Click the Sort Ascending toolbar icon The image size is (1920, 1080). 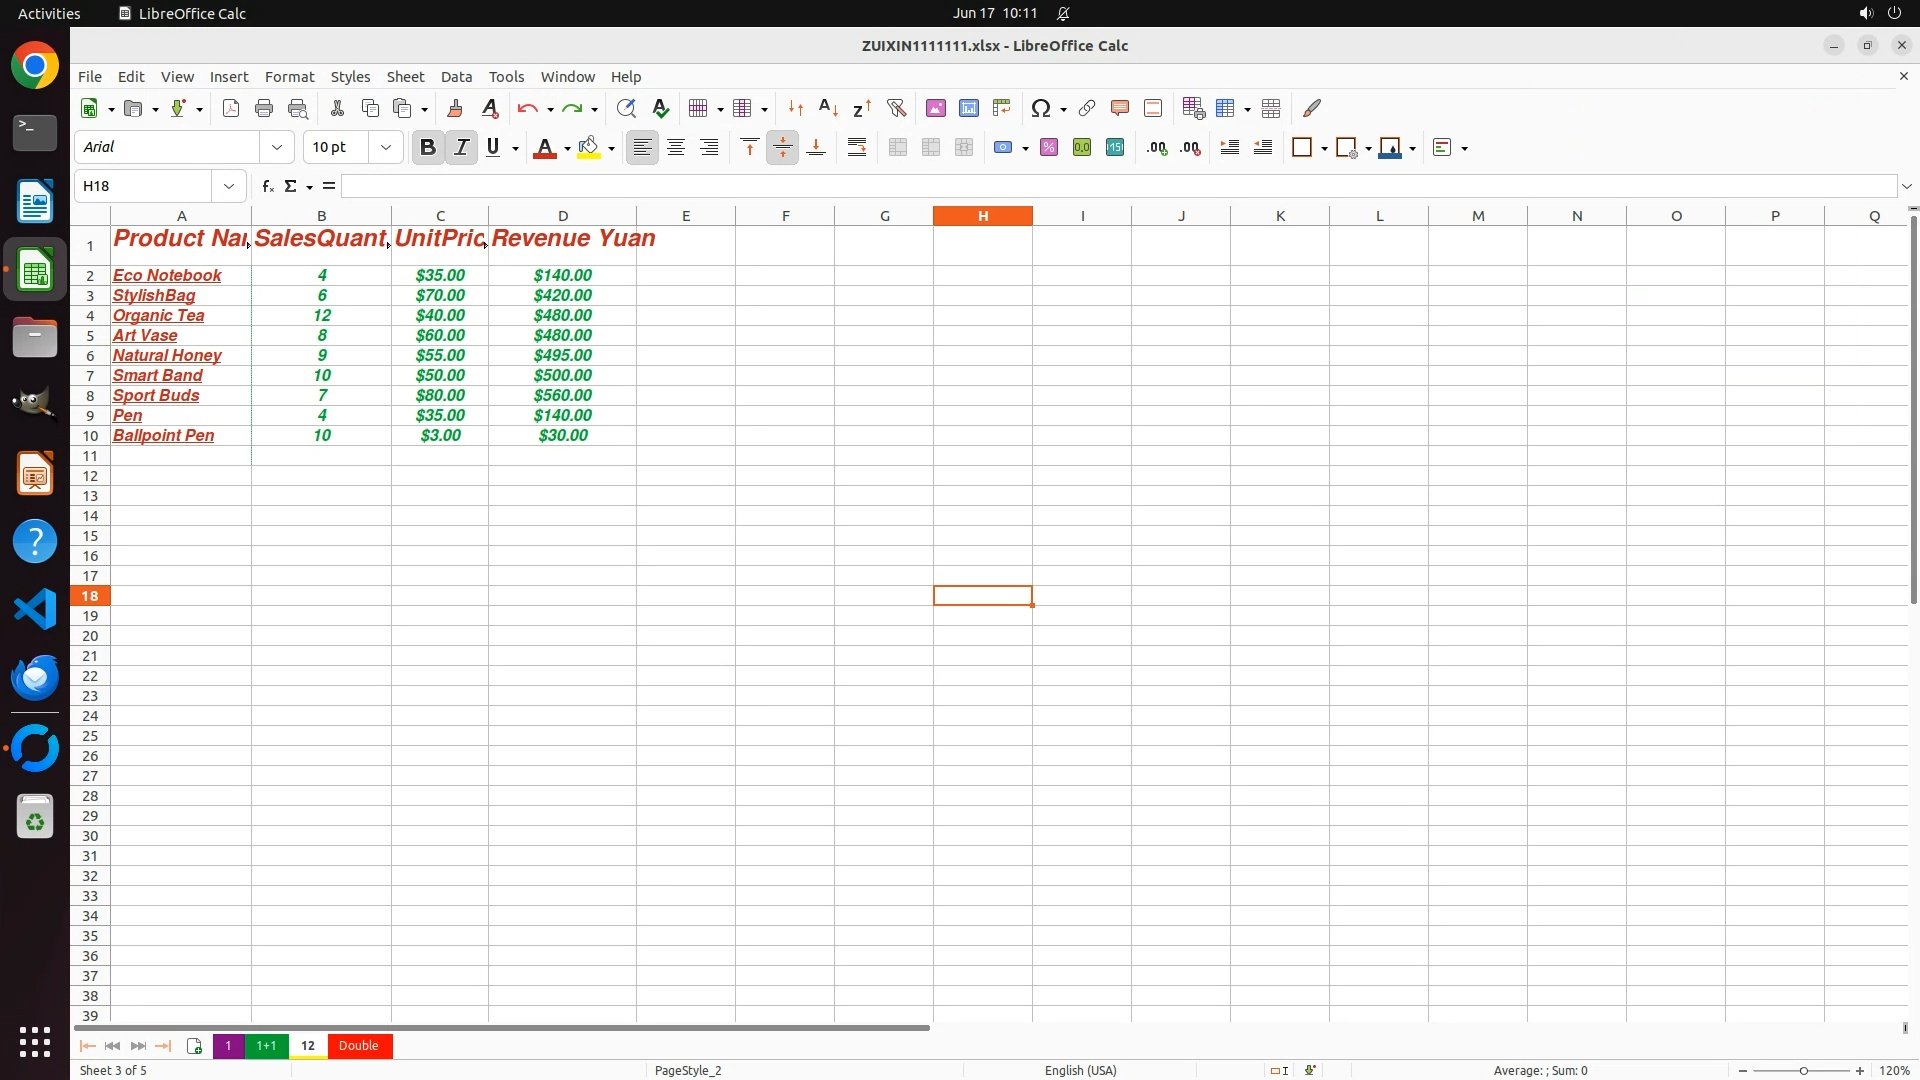[828, 108]
